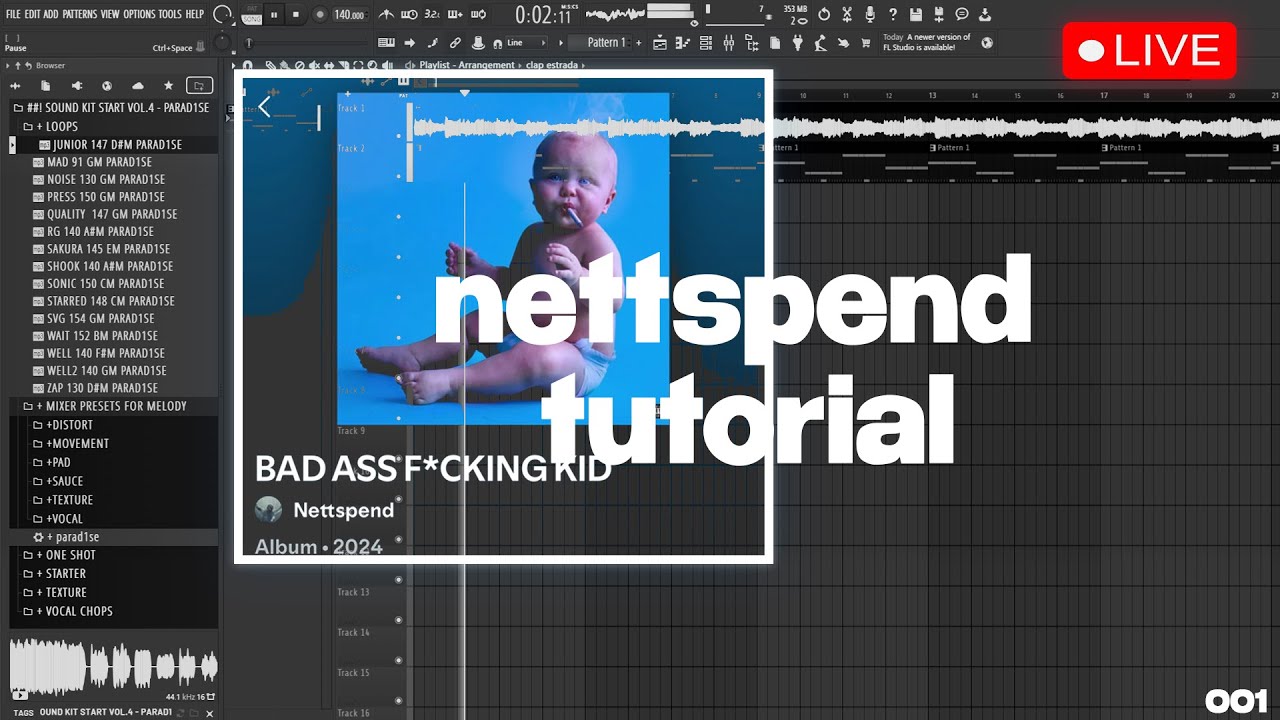Save project with the floppy disk icon
This screenshot has width=1280, height=720.
click(916, 14)
